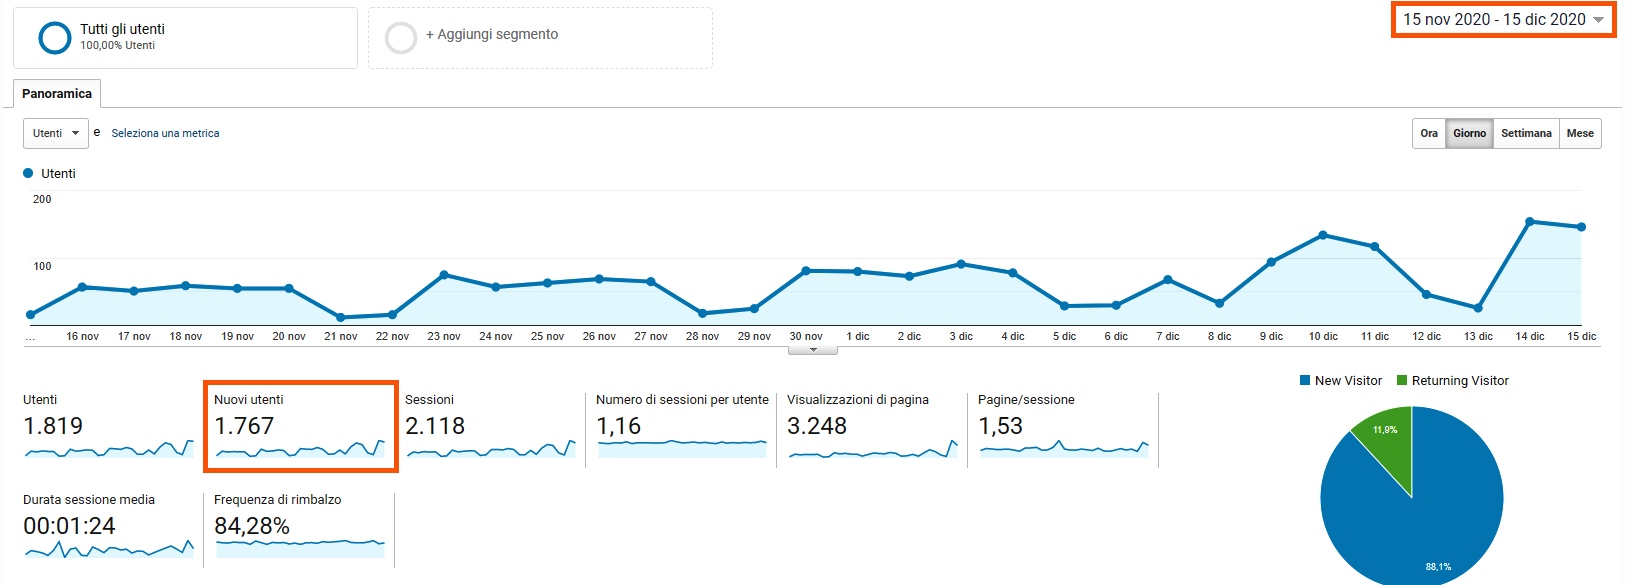Click the Nuovi utenti sparkline chart

[x=300, y=449]
